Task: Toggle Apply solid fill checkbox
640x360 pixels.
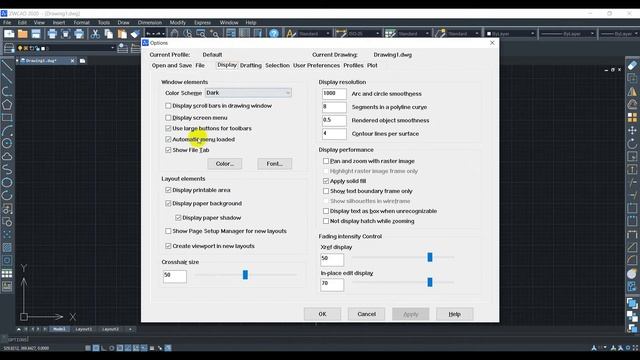Action: (x=326, y=181)
